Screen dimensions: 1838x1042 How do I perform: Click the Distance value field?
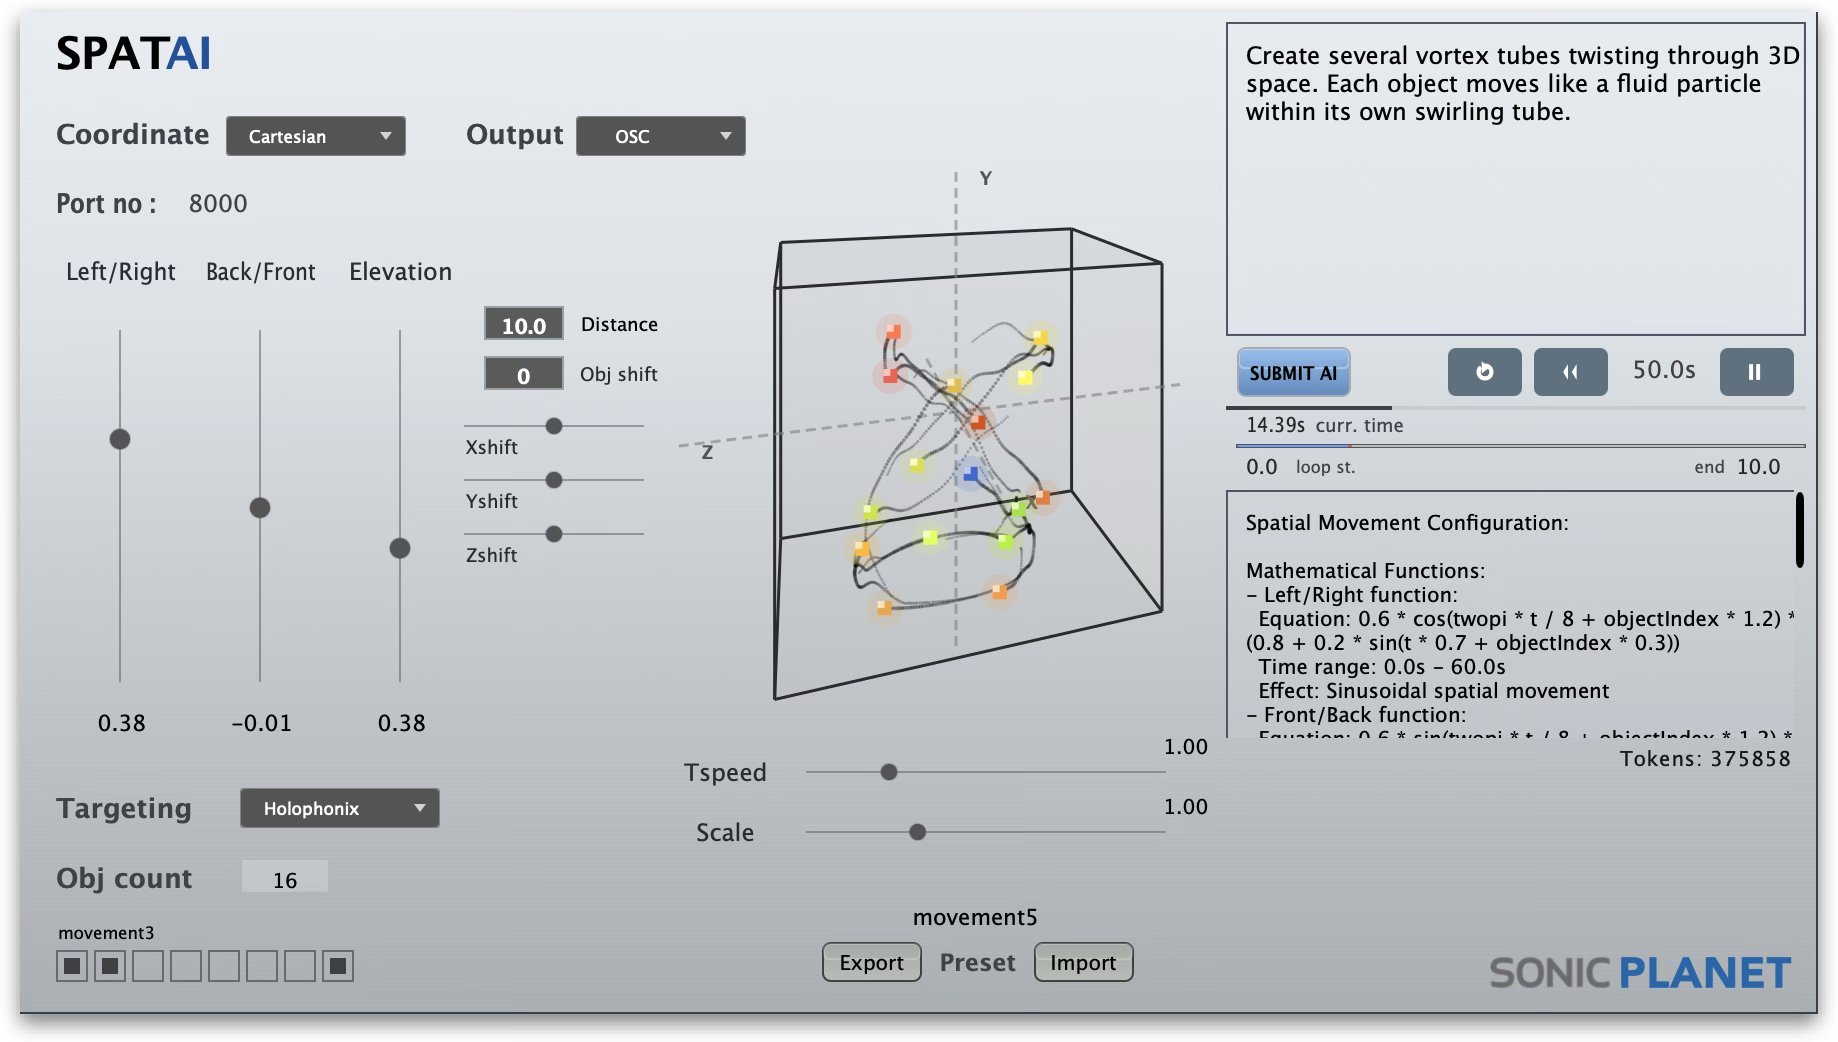523,325
